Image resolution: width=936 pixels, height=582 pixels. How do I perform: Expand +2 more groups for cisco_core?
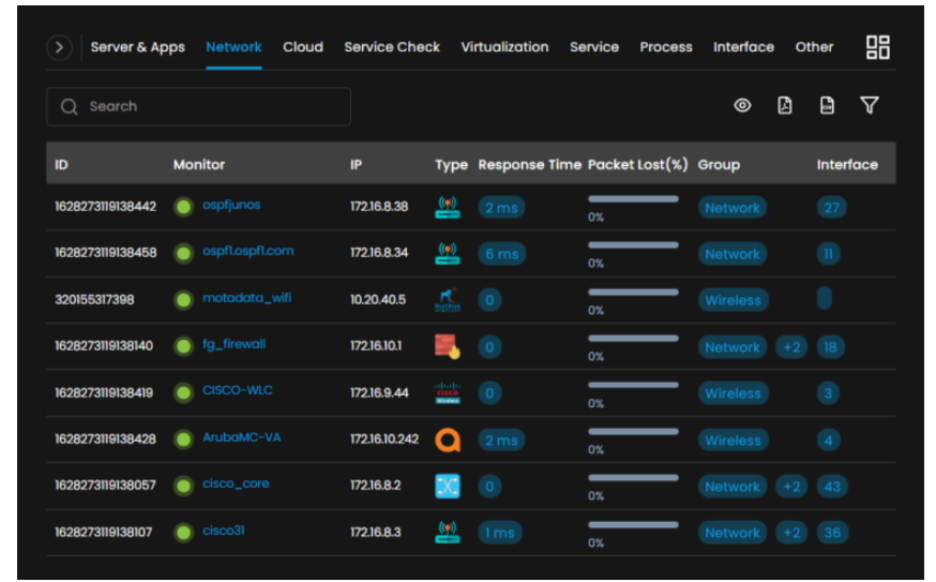click(792, 486)
